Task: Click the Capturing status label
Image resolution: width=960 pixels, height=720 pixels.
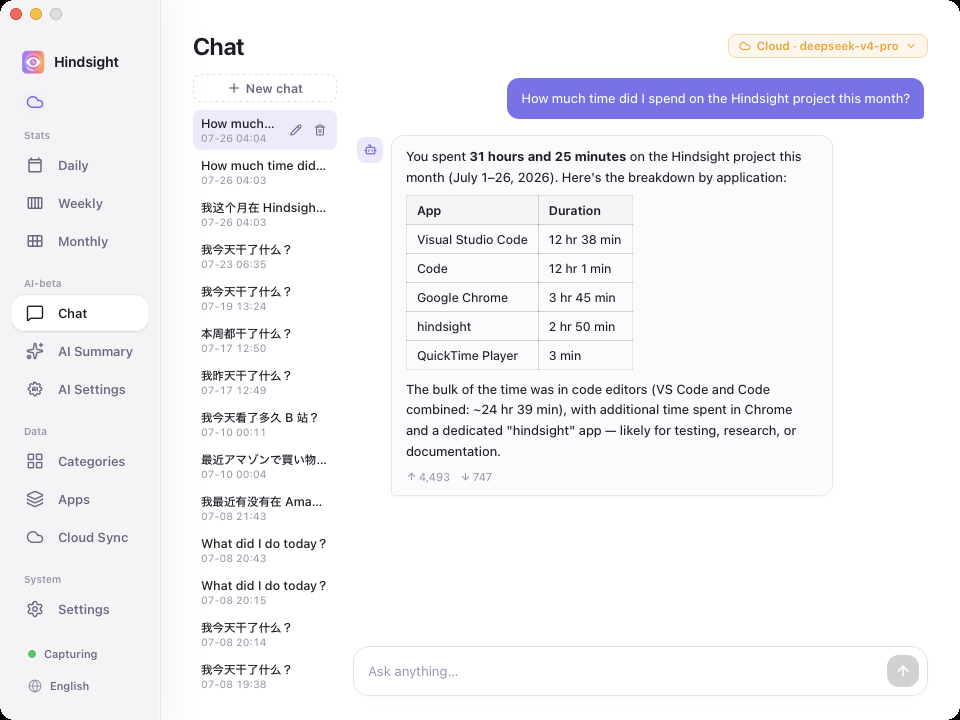Action: [70, 654]
